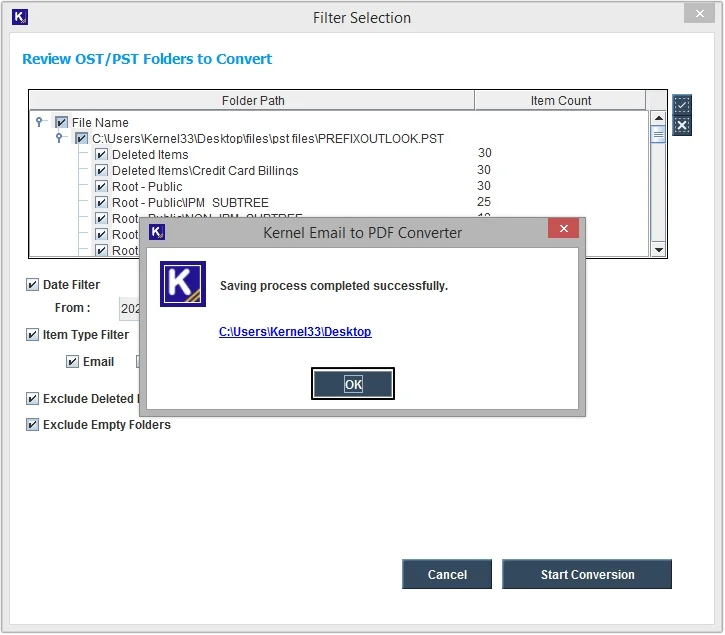Uncheck the Deleted Items folder checkbox
725x635 pixels.
[101, 154]
